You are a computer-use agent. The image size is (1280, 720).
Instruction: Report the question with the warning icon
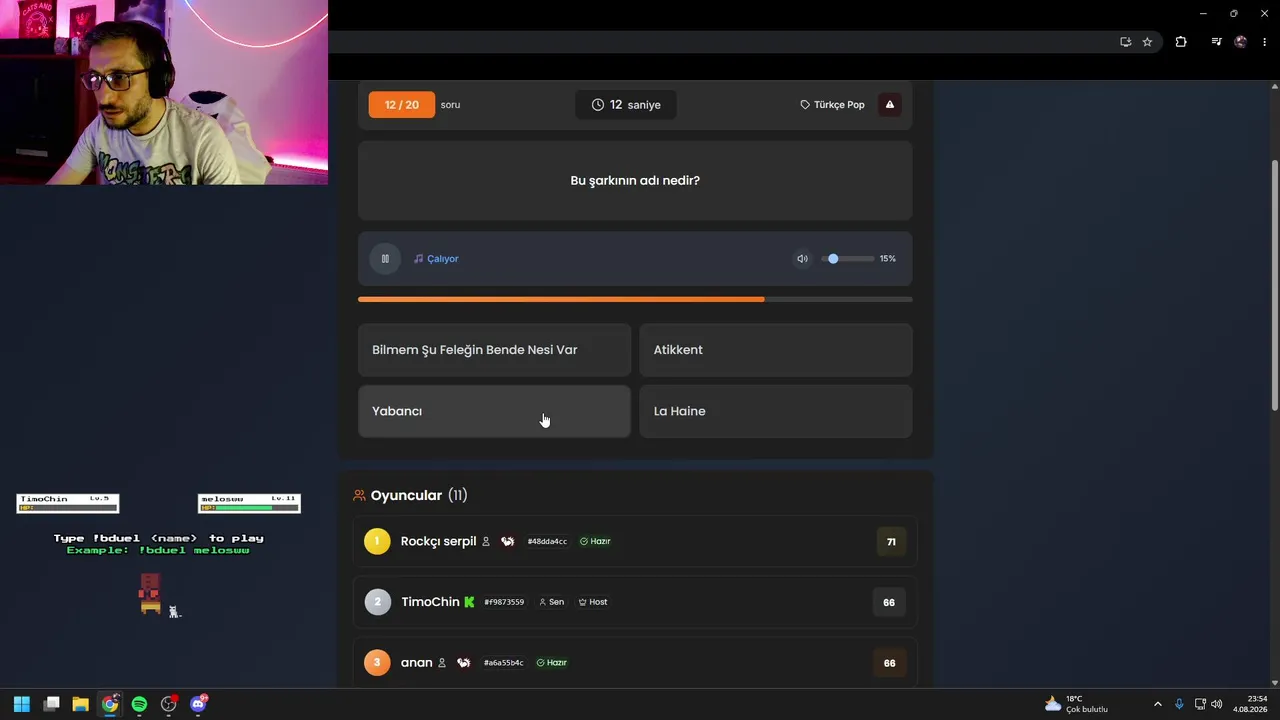pyautogui.click(x=890, y=105)
